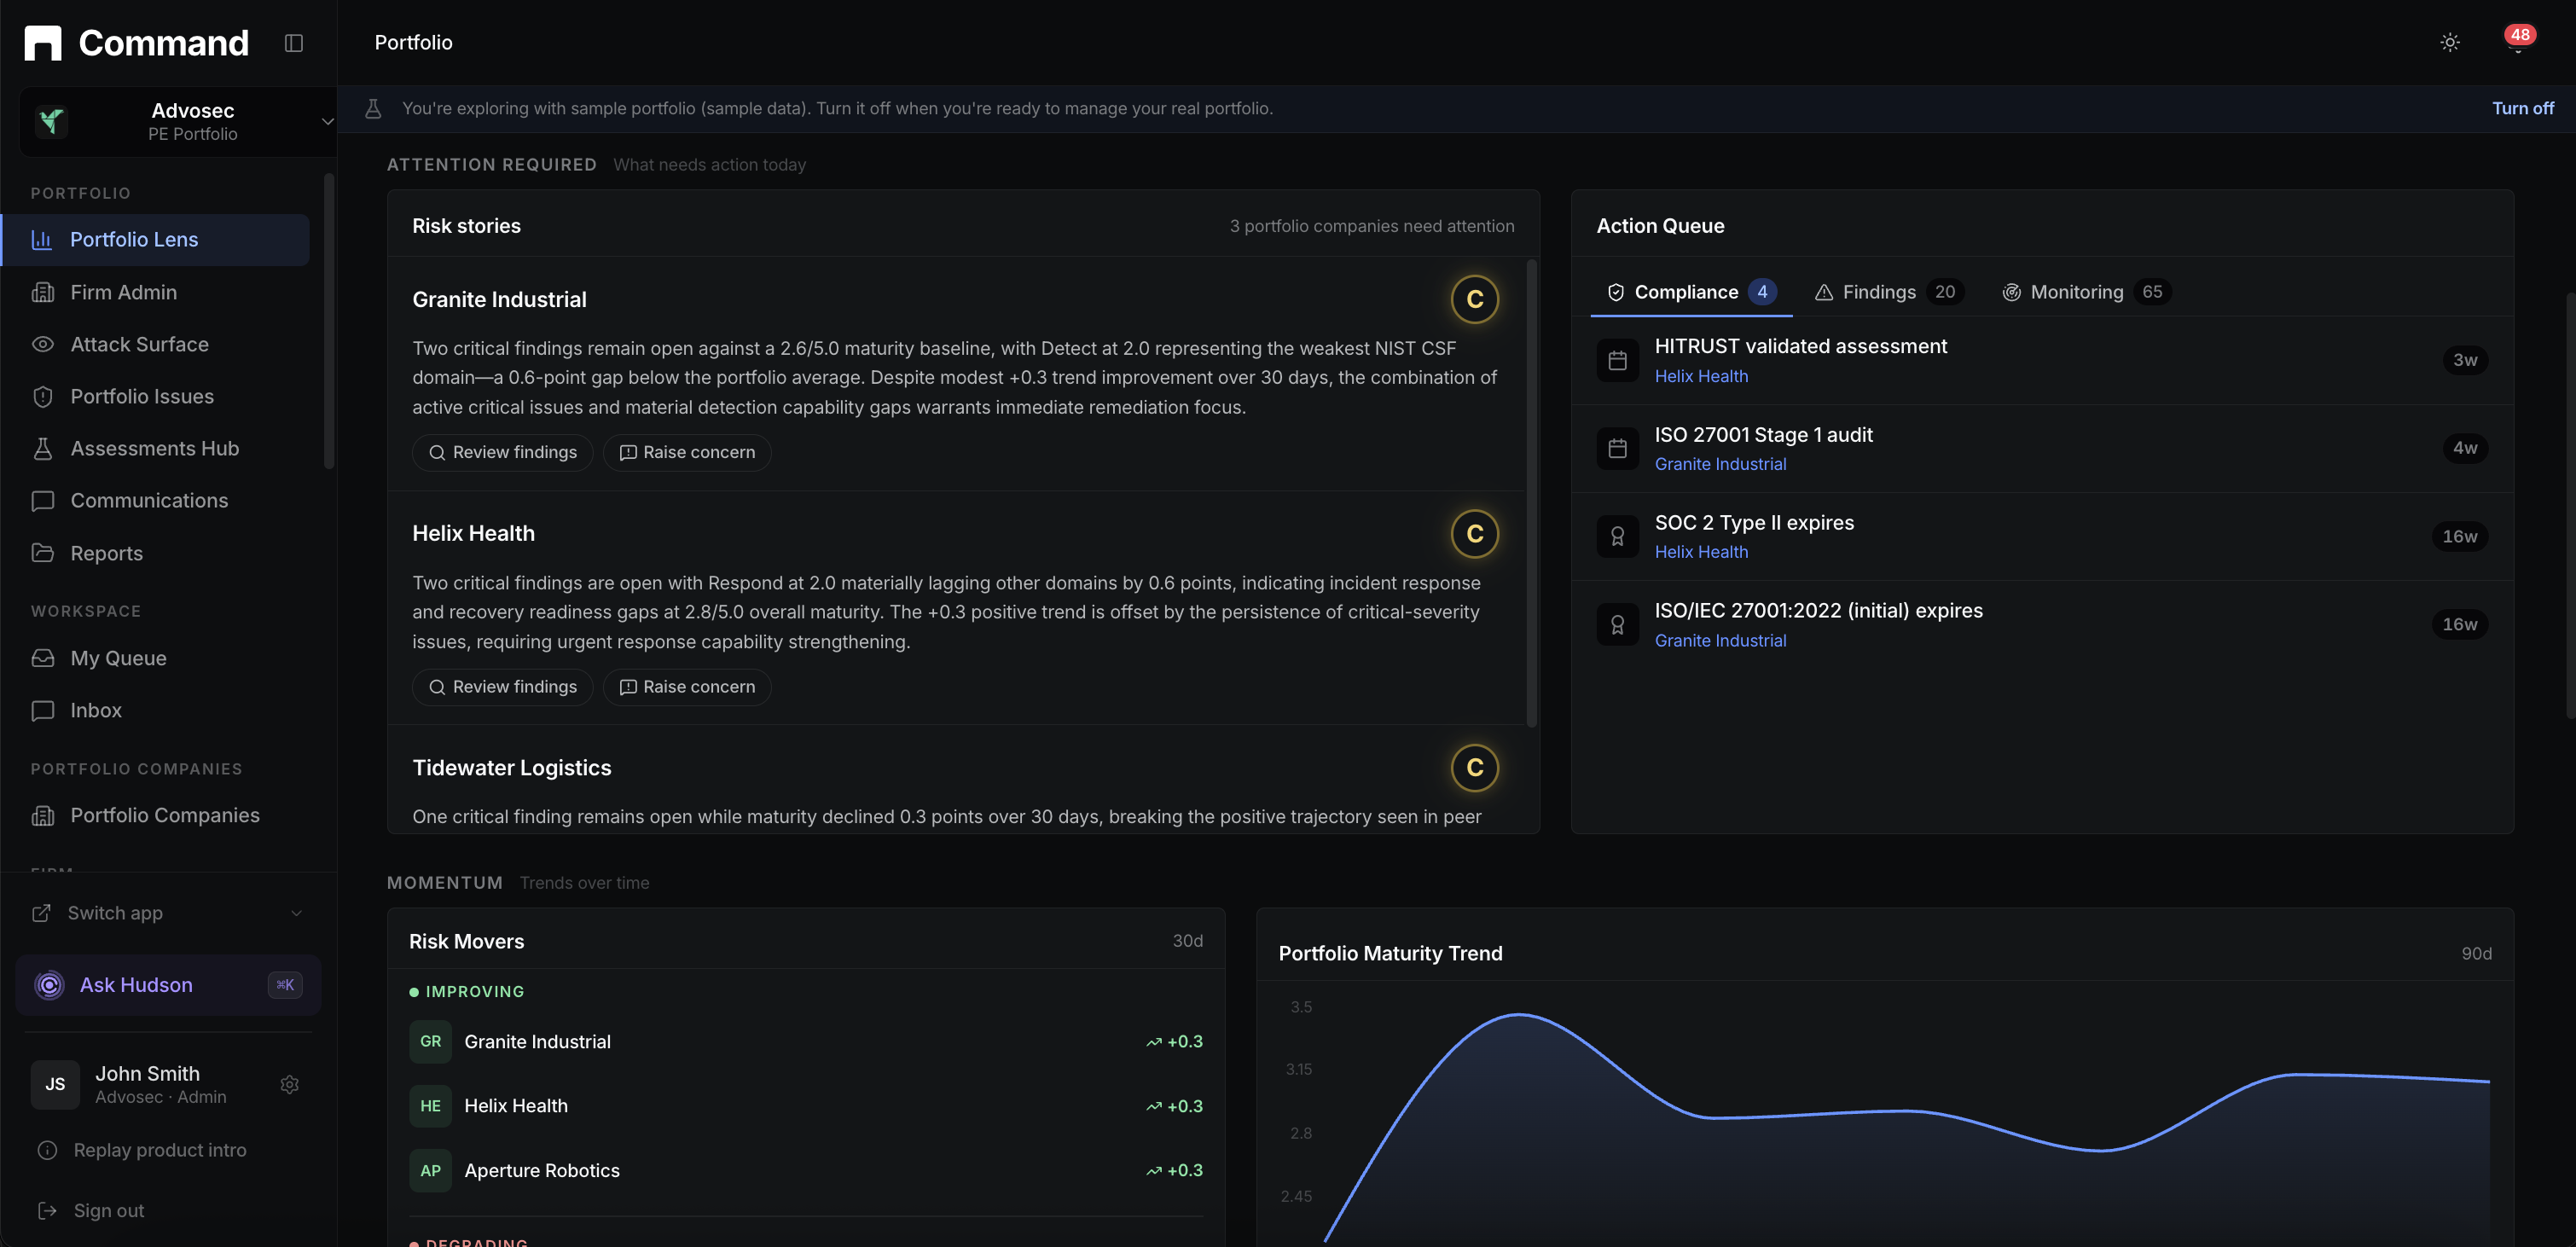This screenshot has height=1247, width=2576.
Task: Collapse the sidebar panel icon
Action: click(x=293, y=43)
